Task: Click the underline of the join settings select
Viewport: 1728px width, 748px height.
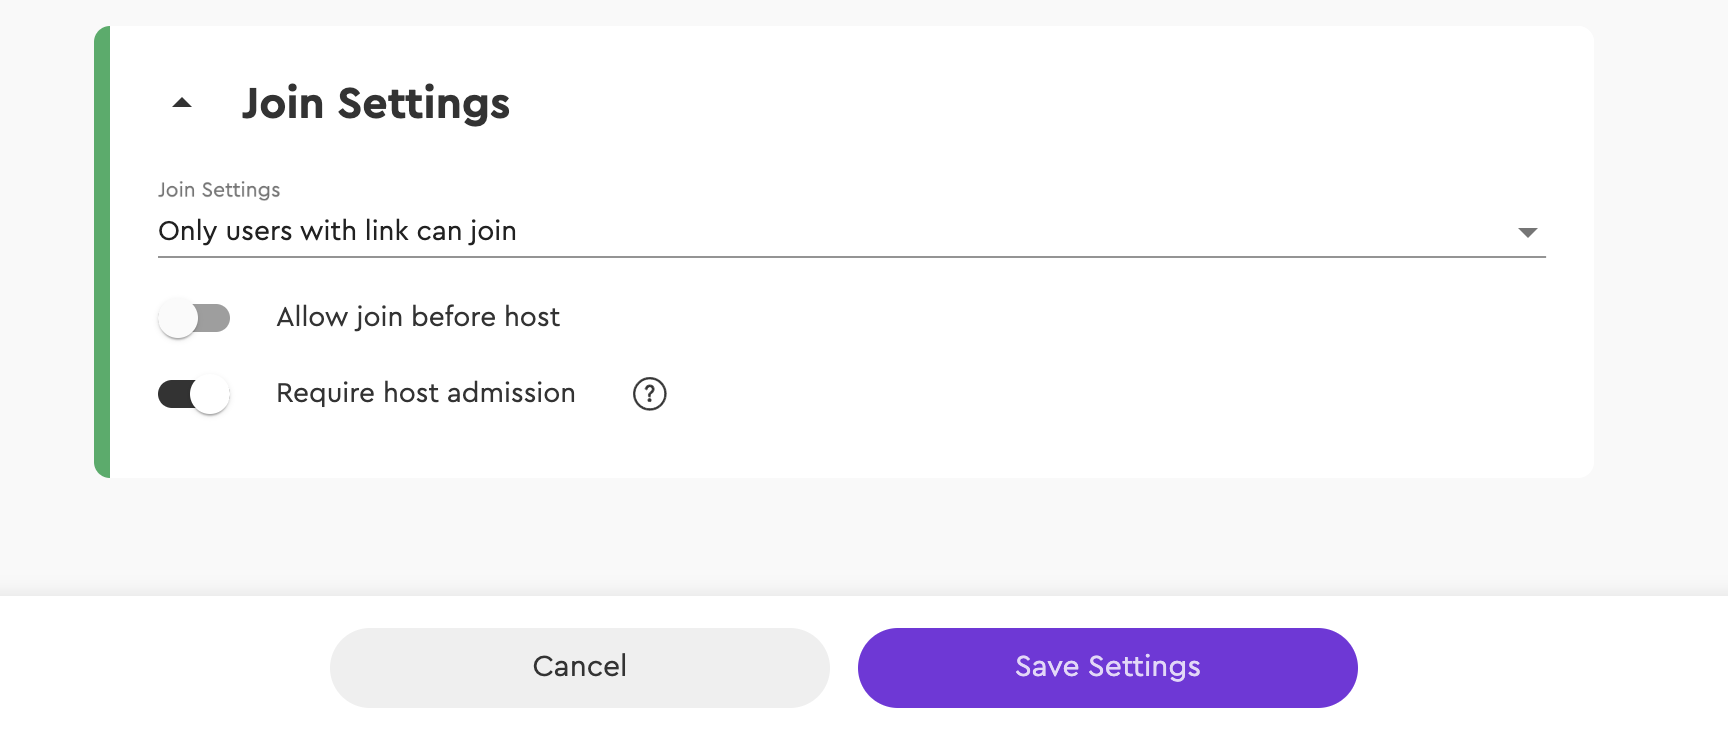Action: tap(852, 257)
